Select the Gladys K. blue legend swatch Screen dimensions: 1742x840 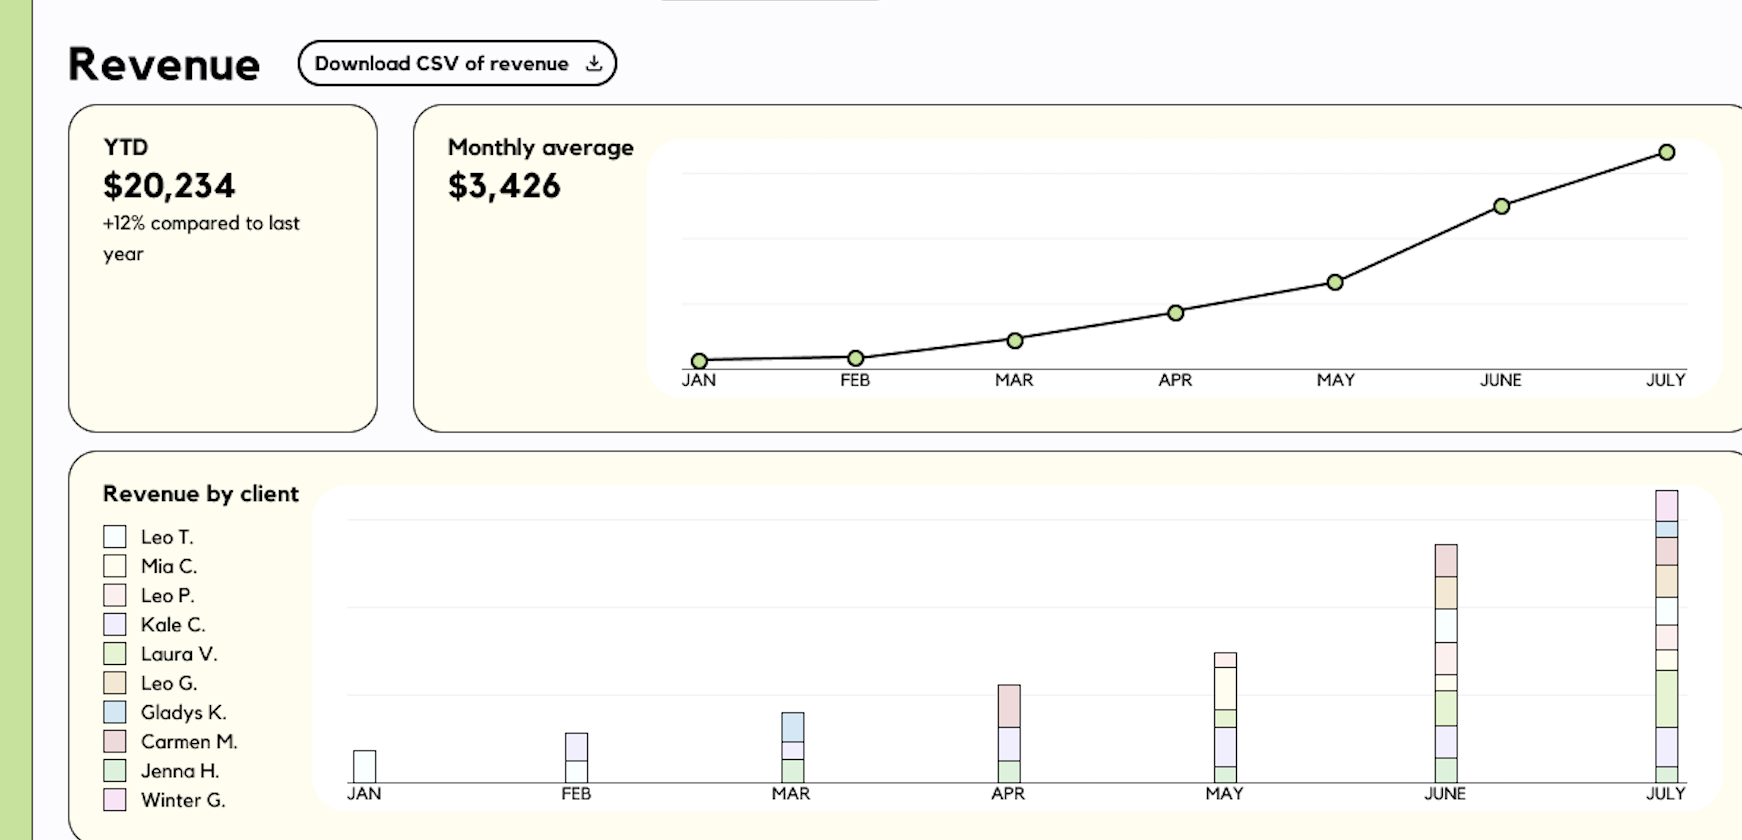pos(115,712)
